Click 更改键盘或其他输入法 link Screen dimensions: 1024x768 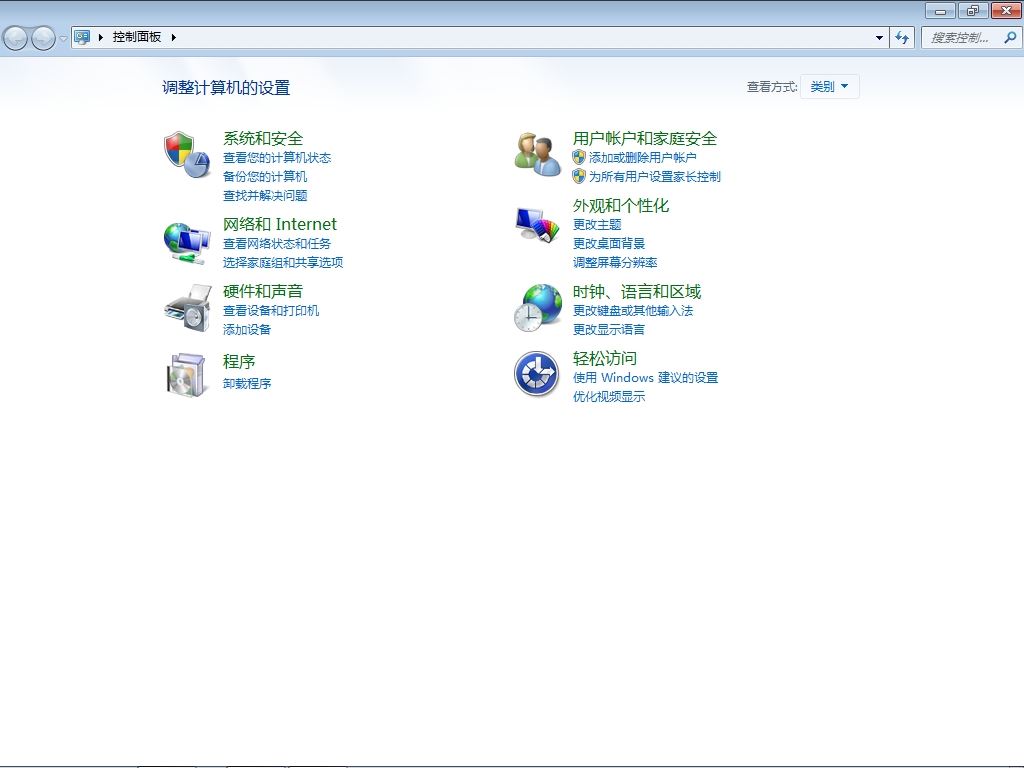[x=633, y=310]
